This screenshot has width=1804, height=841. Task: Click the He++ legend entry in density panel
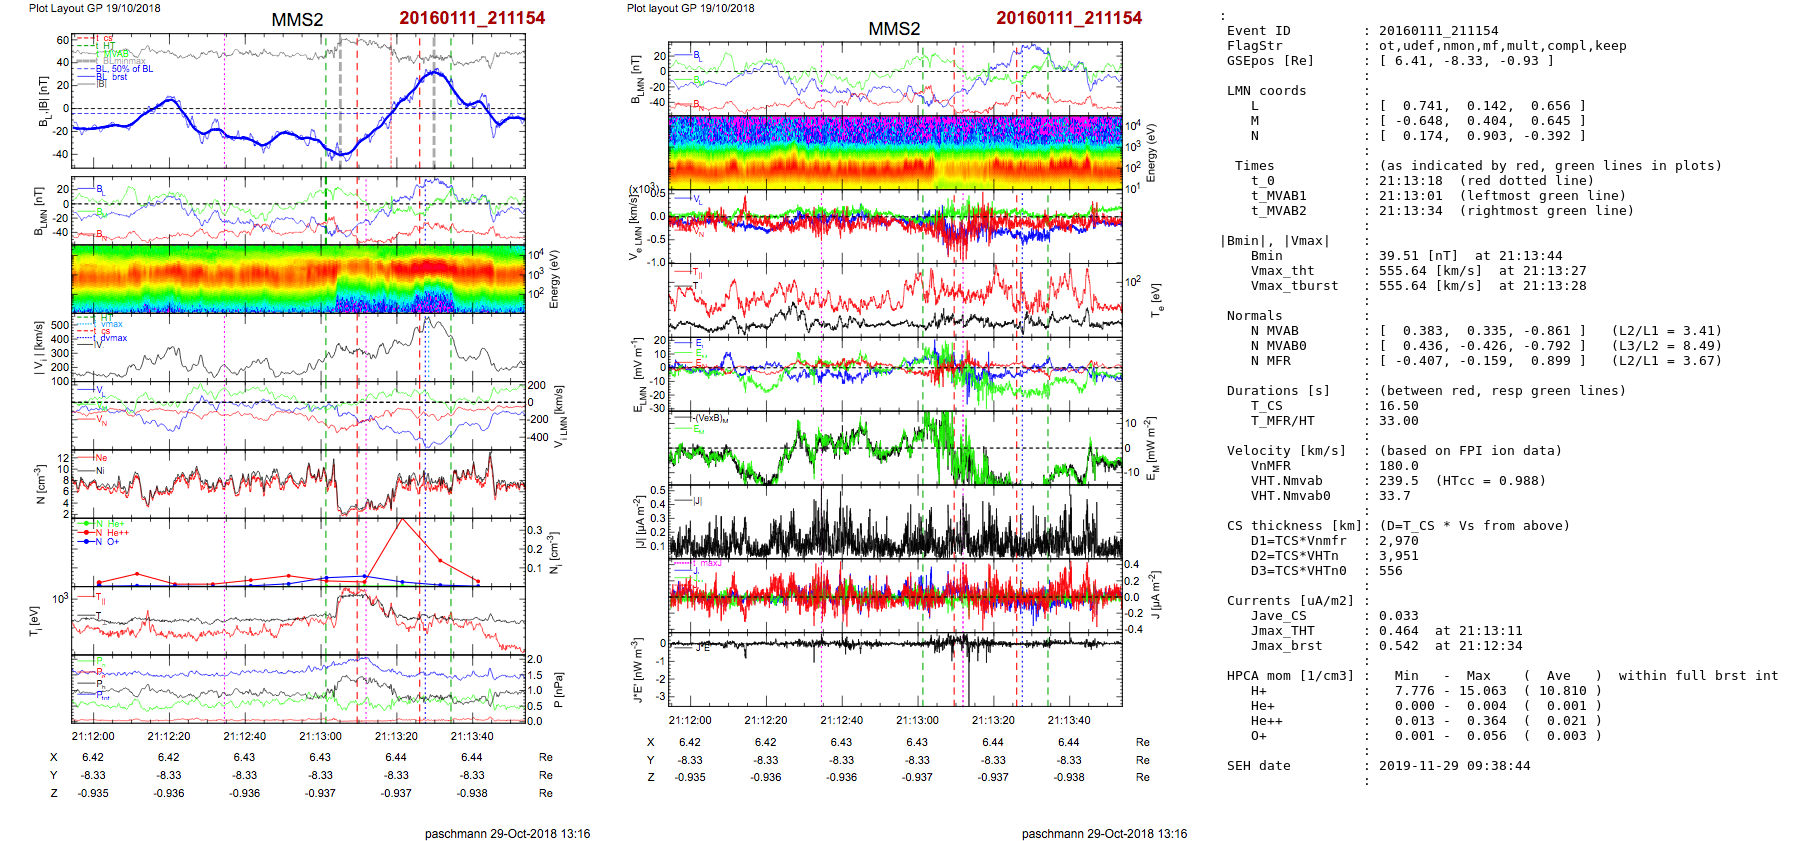(x=112, y=533)
